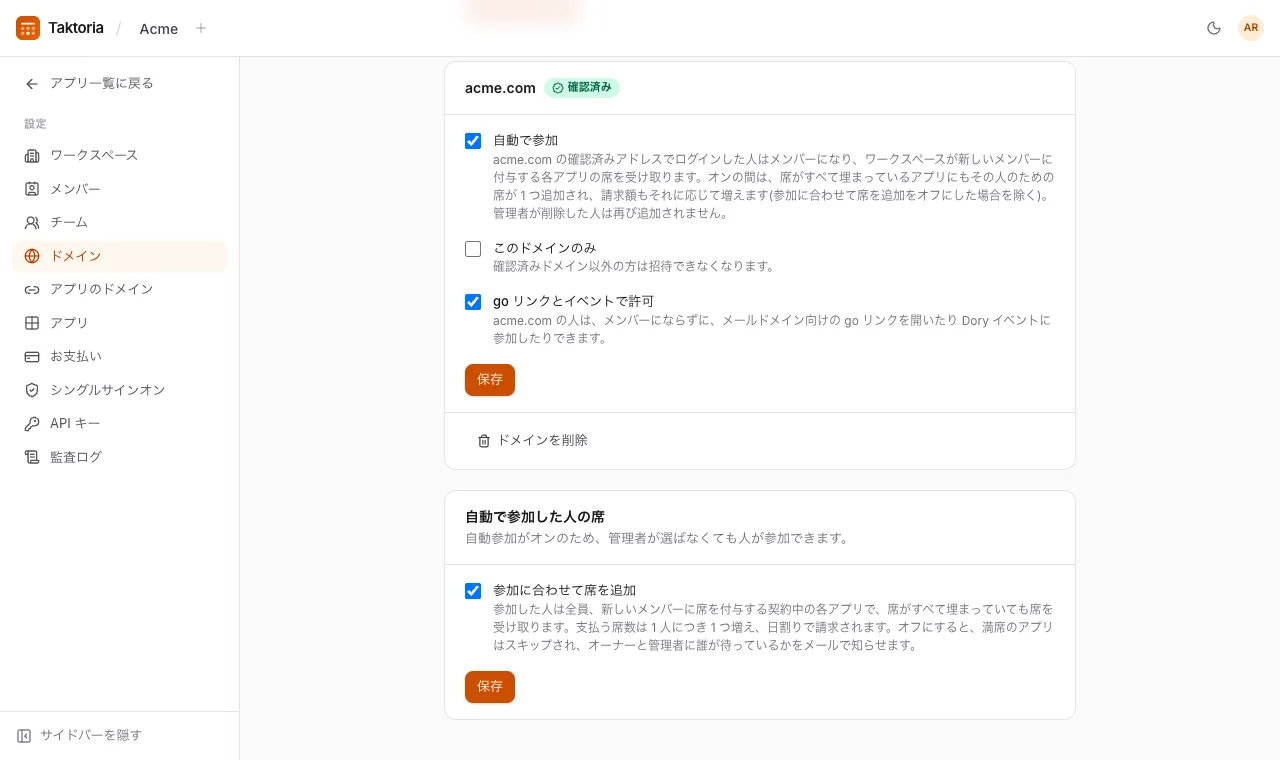
Task: Save the 自動で参加した人の席 settings
Action: (490, 687)
